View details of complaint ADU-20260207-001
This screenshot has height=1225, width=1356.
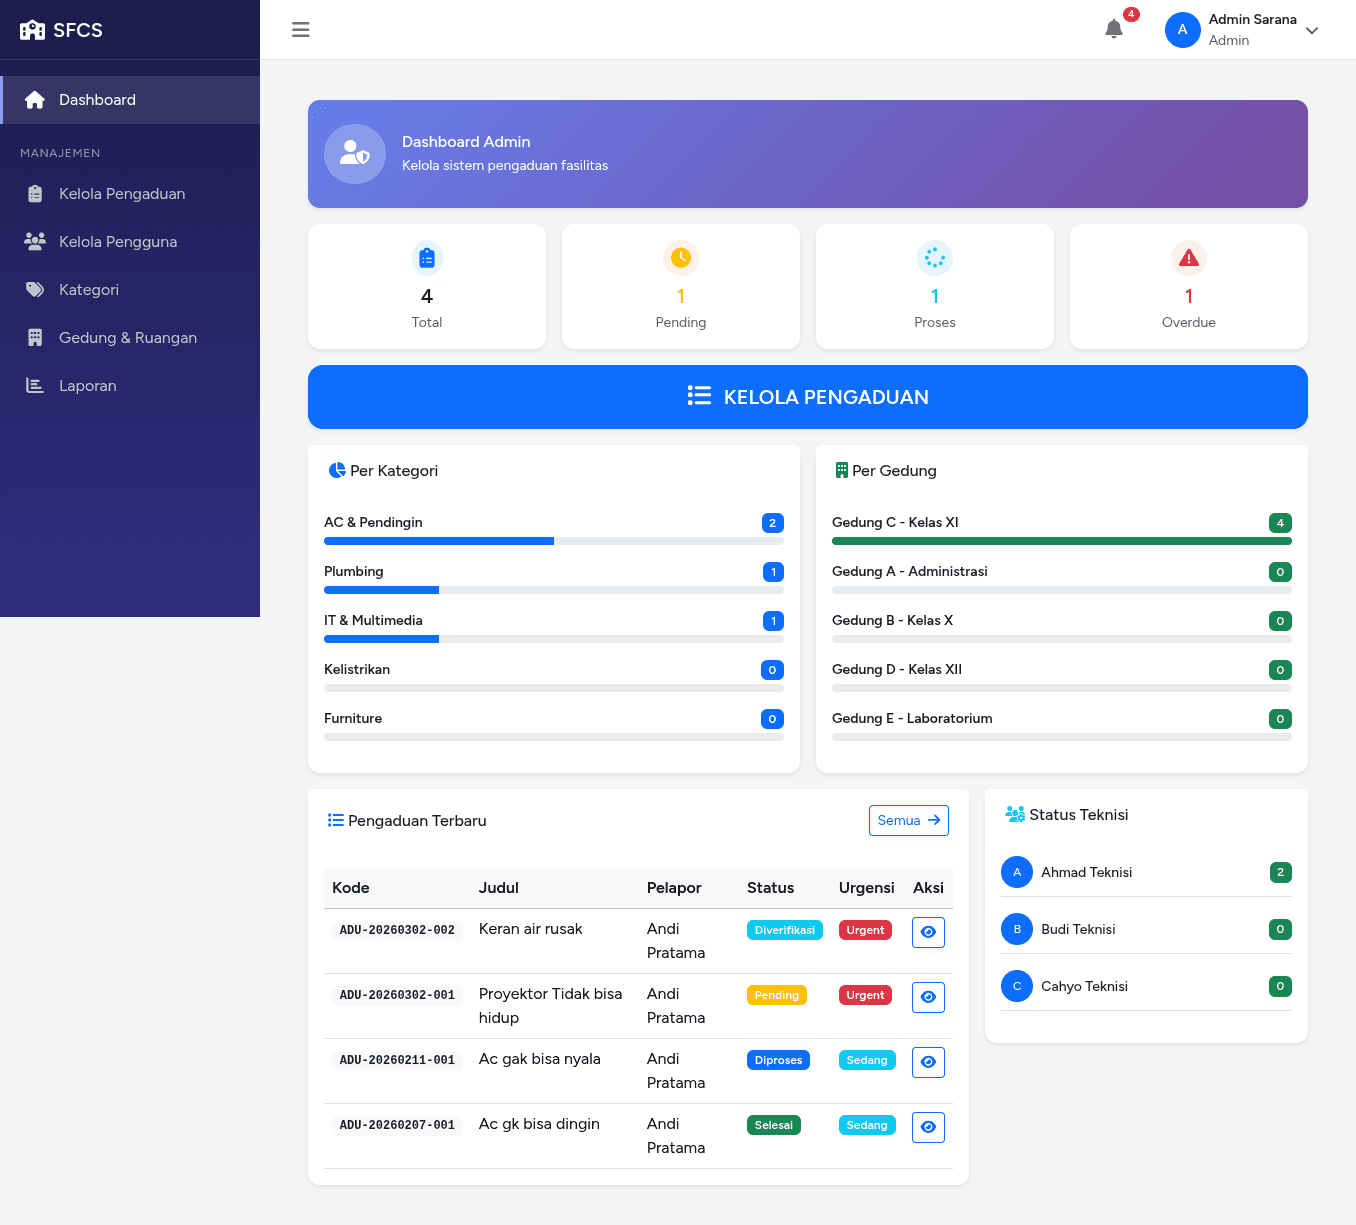[x=928, y=1127]
